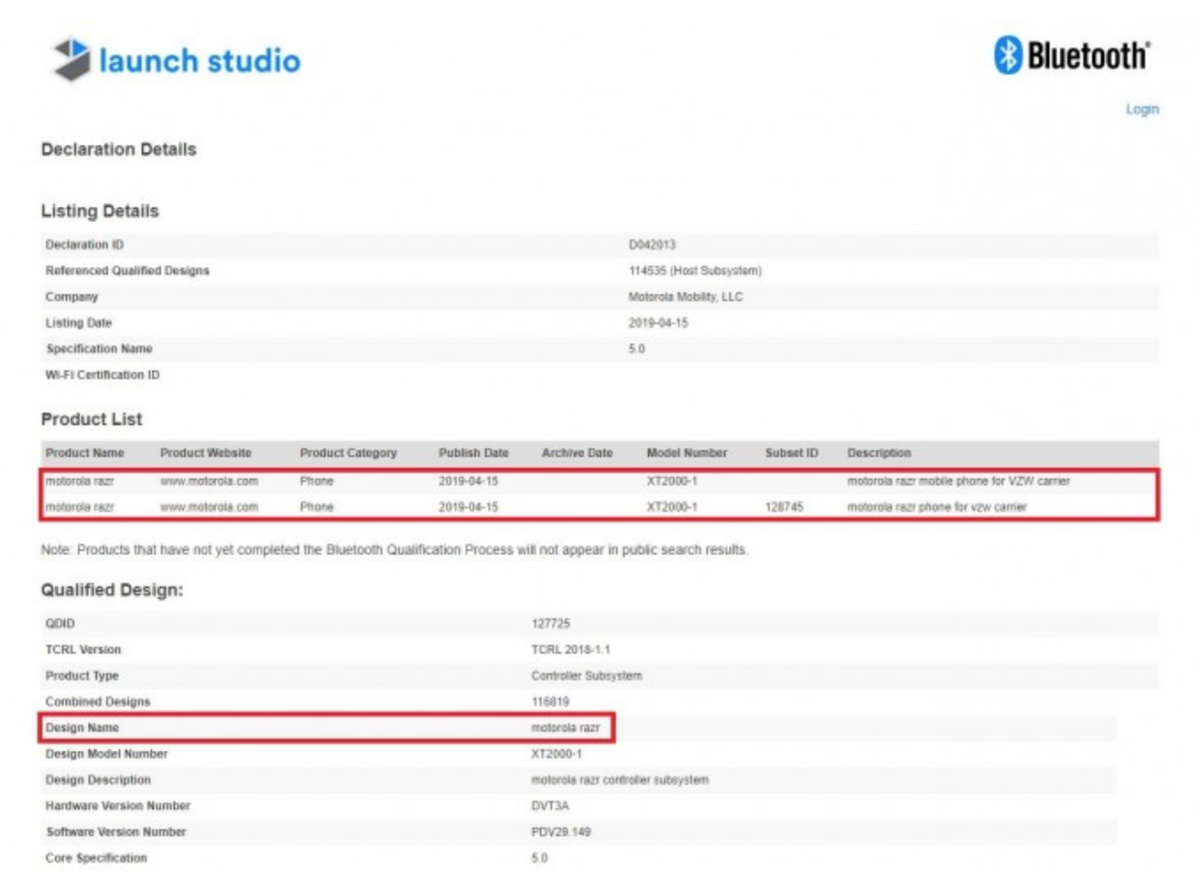Screen dimensions: 1200x877
Task: Select motorola razr in the subset 128745 row
Action: pos(80,507)
